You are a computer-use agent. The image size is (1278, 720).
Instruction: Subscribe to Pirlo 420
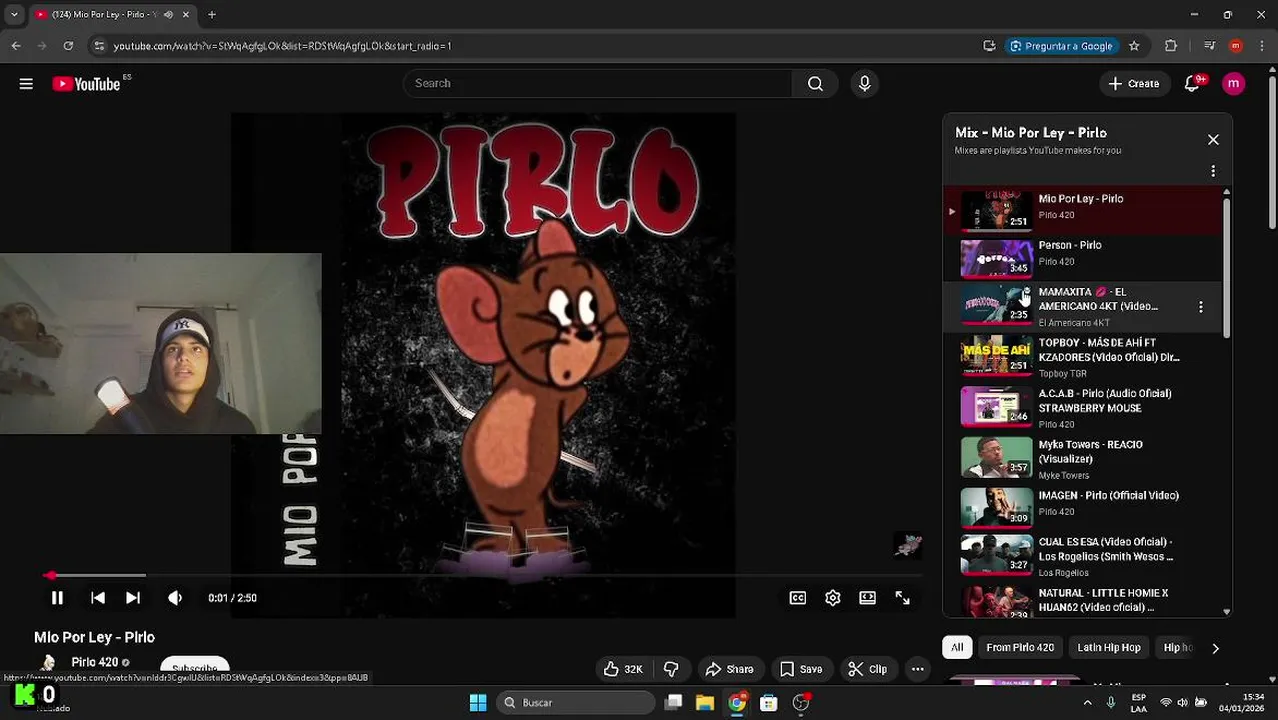point(195,668)
